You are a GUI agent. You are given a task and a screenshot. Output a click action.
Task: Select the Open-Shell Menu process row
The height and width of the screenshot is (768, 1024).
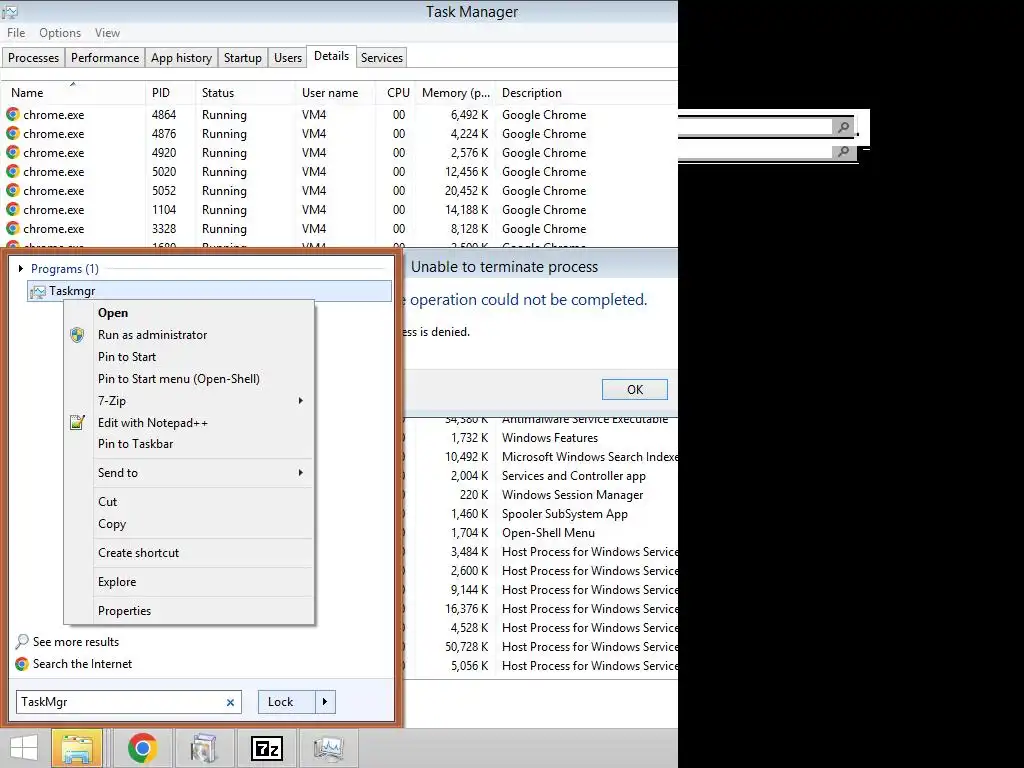pyautogui.click(x=541, y=533)
